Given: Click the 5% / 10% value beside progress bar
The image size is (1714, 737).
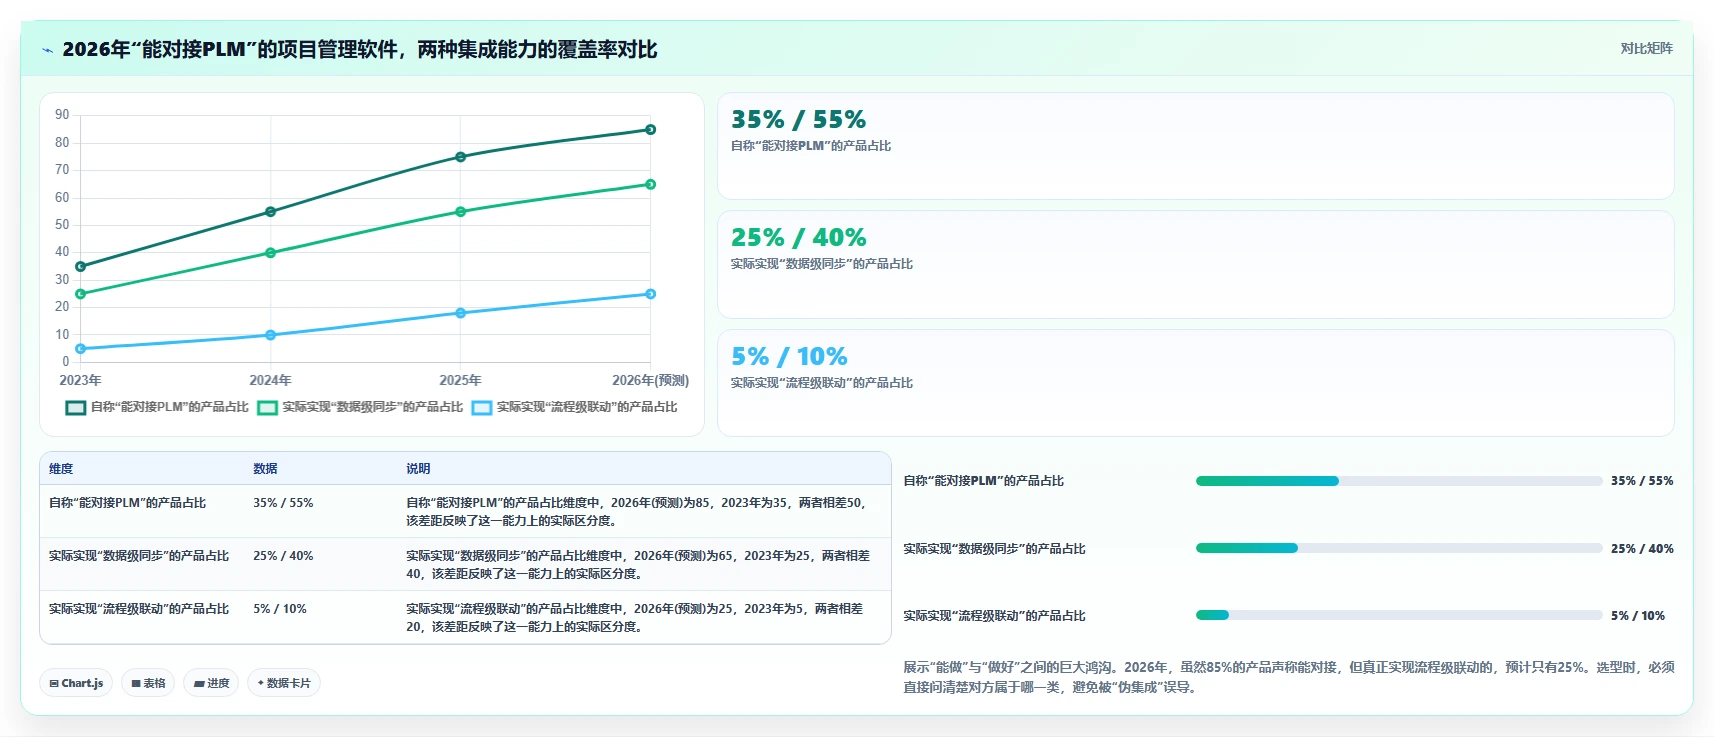Looking at the screenshot, I should (1638, 616).
